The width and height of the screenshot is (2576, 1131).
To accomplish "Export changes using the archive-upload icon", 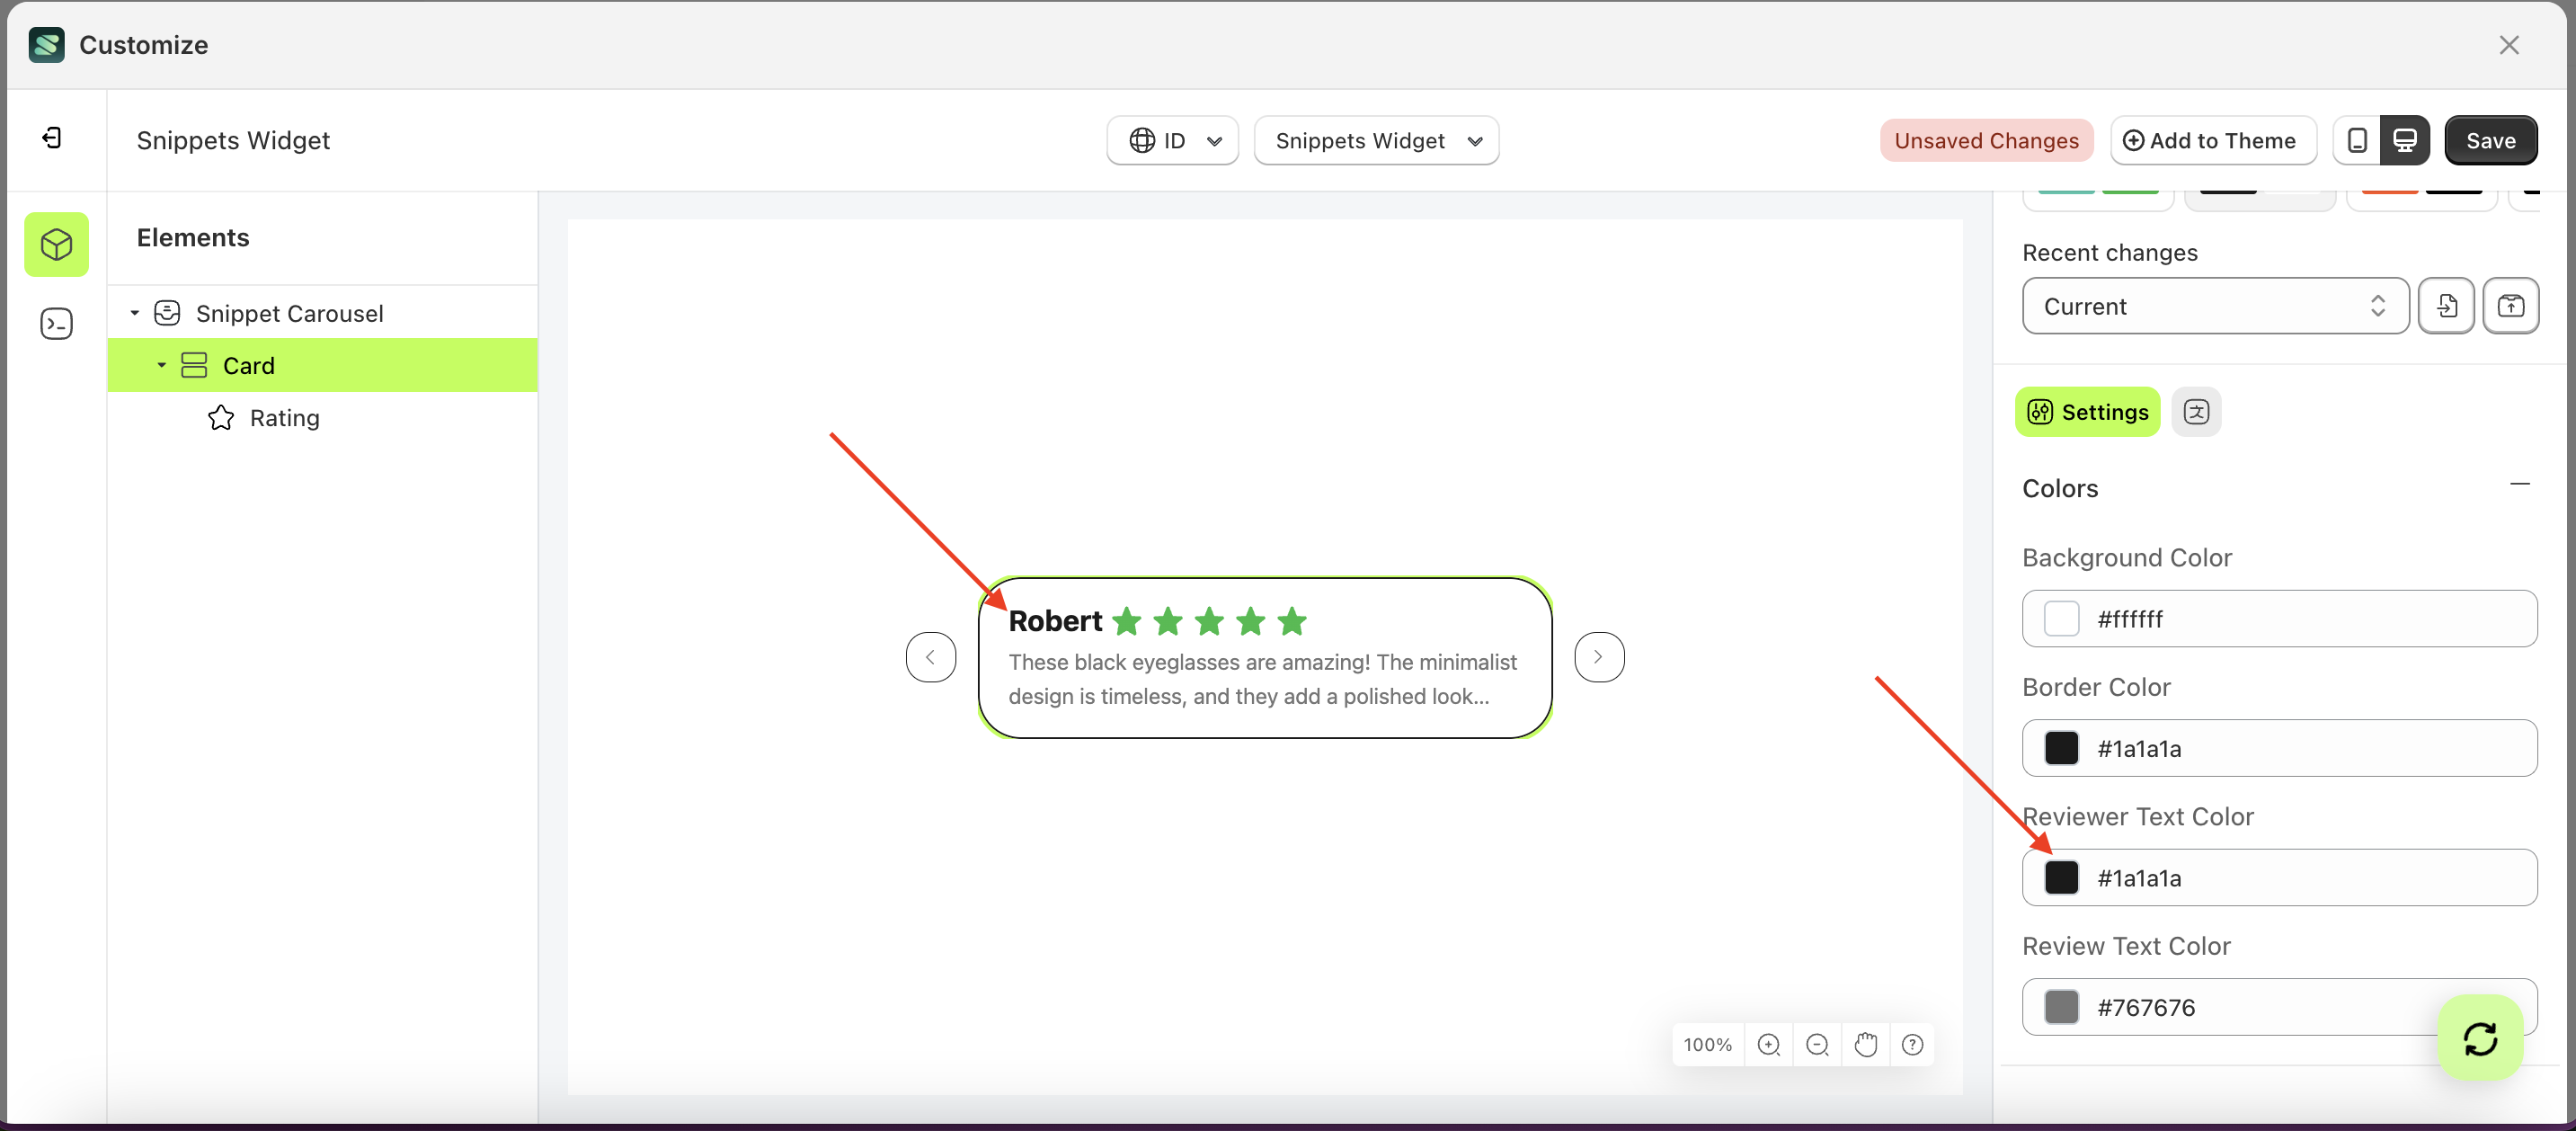I will (x=2511, y=306).
